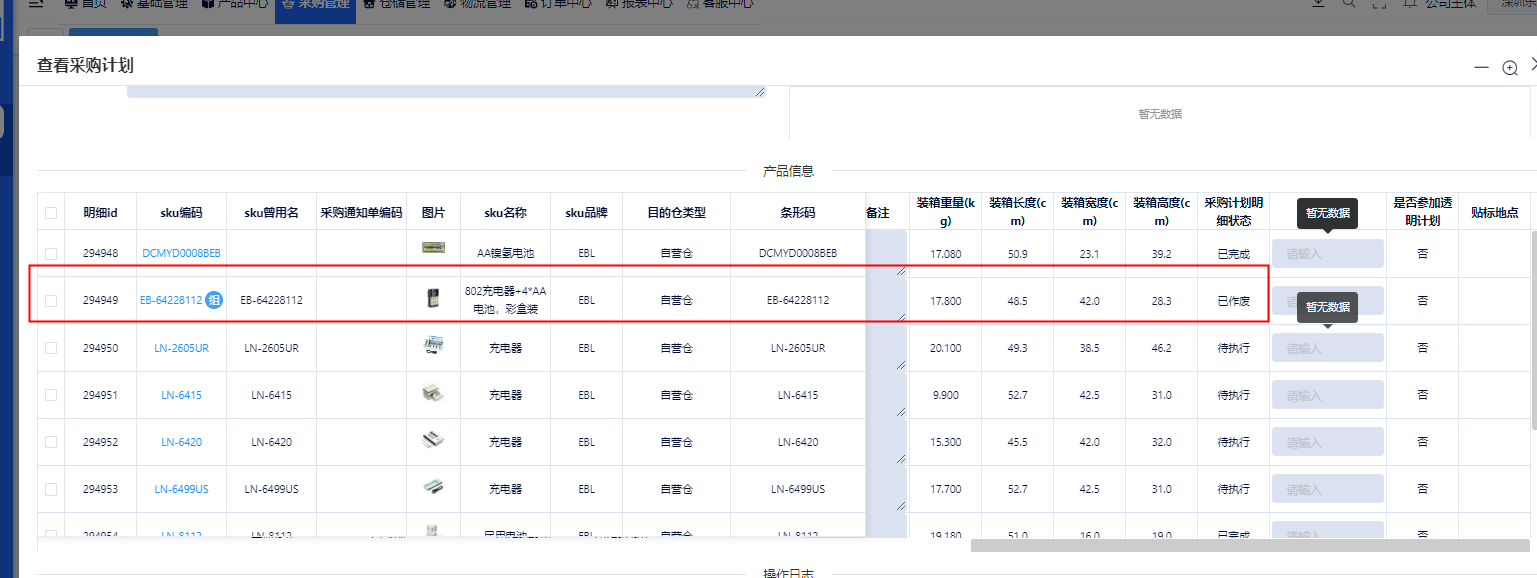Click the download icon near the top right
The height and width of the screenshot is (578, 1537).
click(1319, 4)
